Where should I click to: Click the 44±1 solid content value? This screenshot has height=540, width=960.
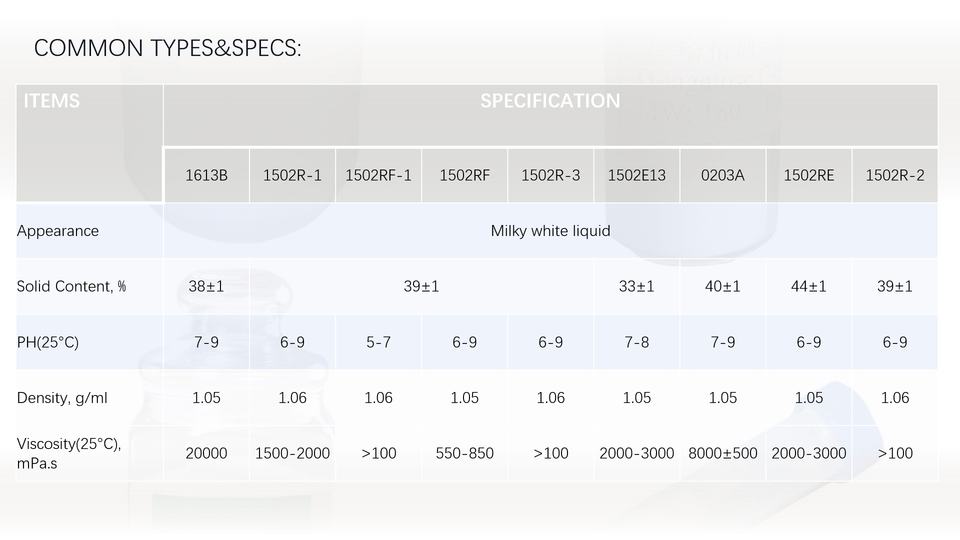click(x=808, y=287)
